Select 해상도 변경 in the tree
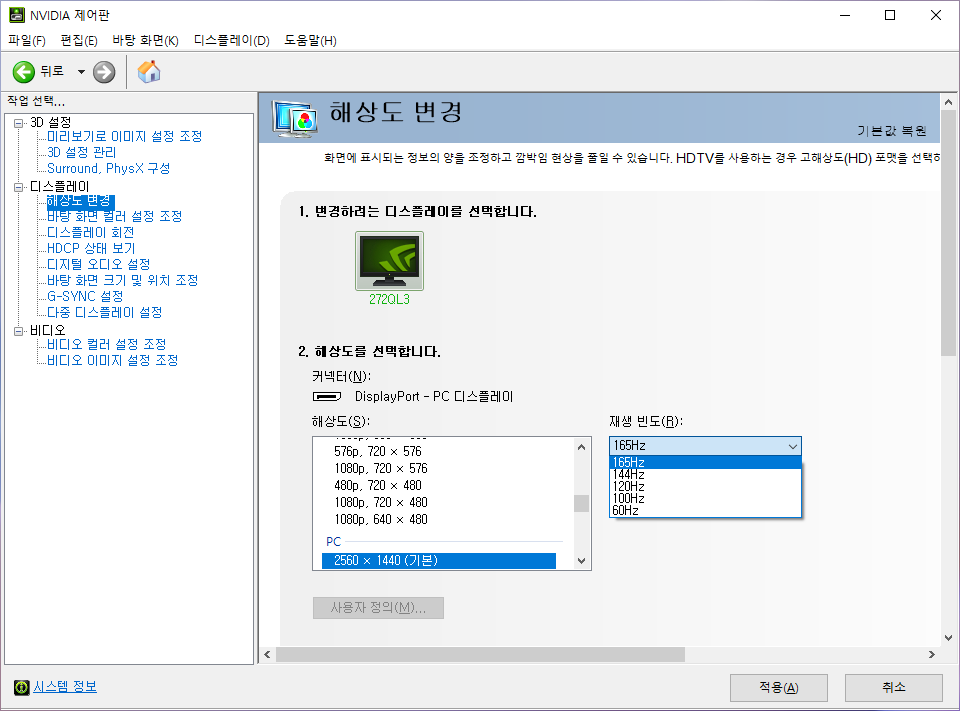This screenshot has width=960, height=711. [80, 200]
